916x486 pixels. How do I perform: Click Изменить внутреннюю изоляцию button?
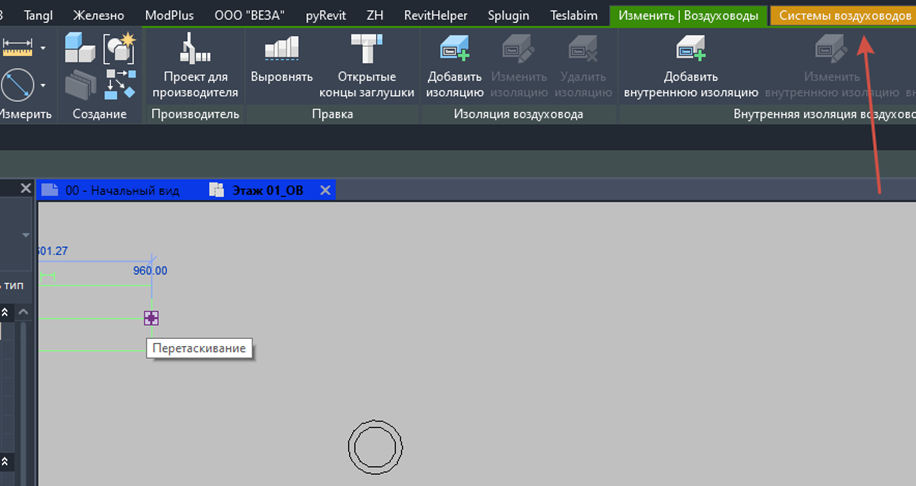click(831, 66)
